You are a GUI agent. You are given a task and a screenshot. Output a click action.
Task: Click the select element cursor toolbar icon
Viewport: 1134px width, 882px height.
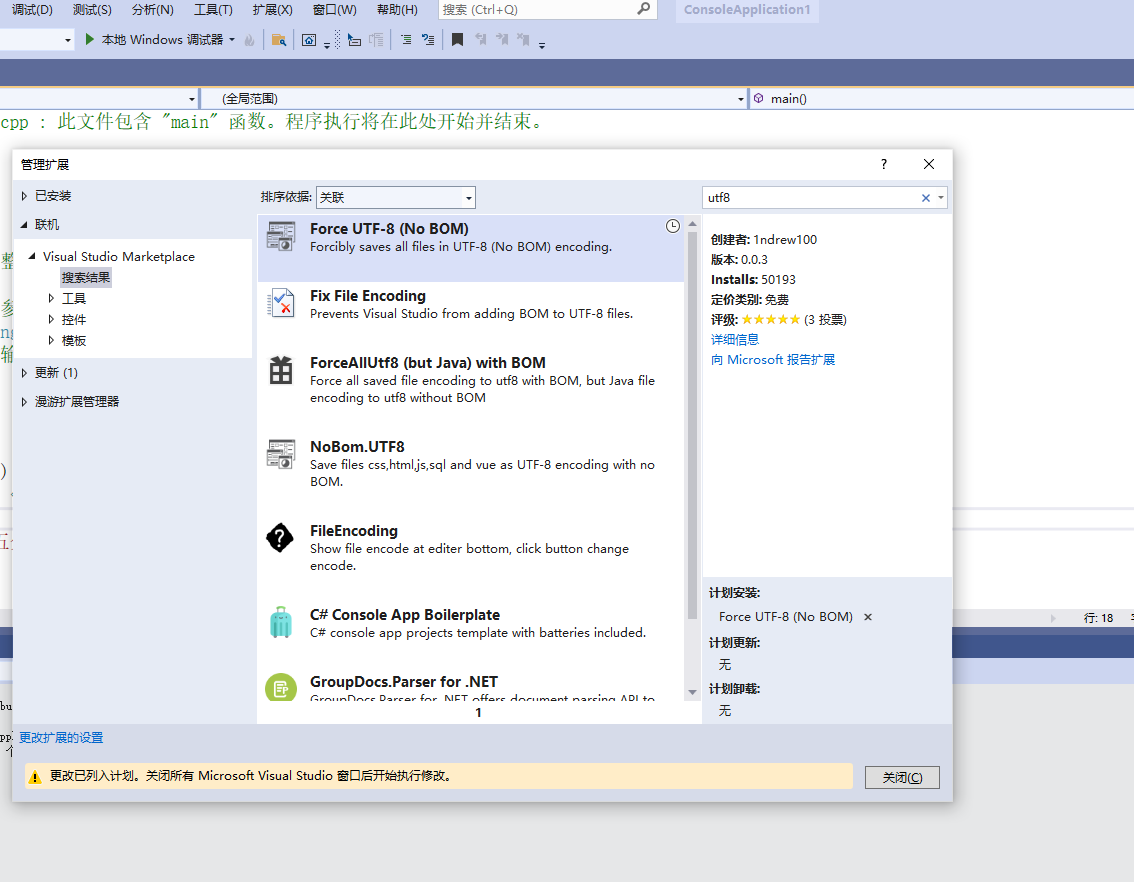(x=354, y=40)
